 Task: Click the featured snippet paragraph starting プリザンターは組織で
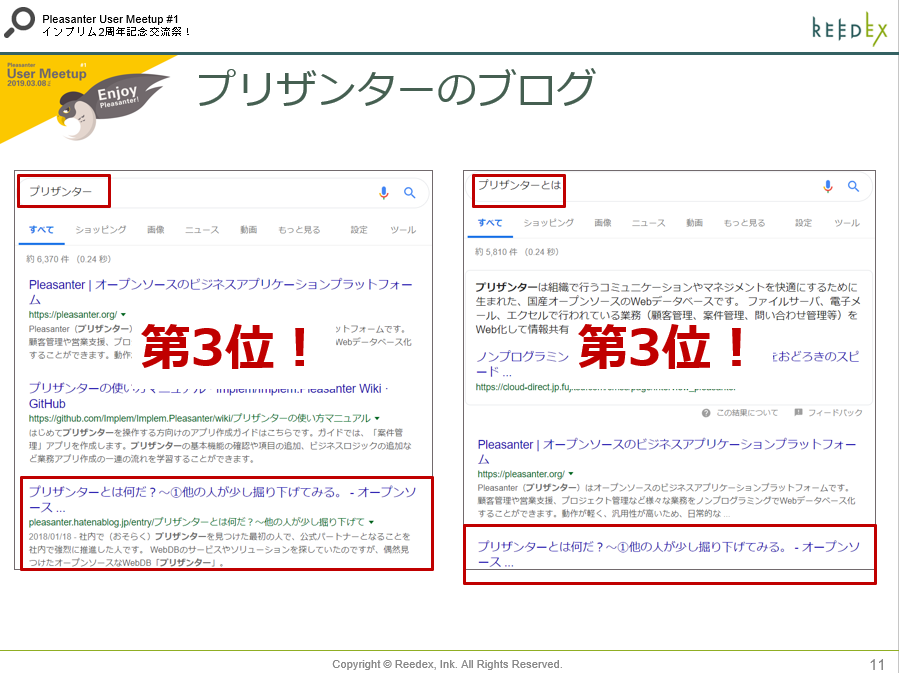tap(668, 308)
